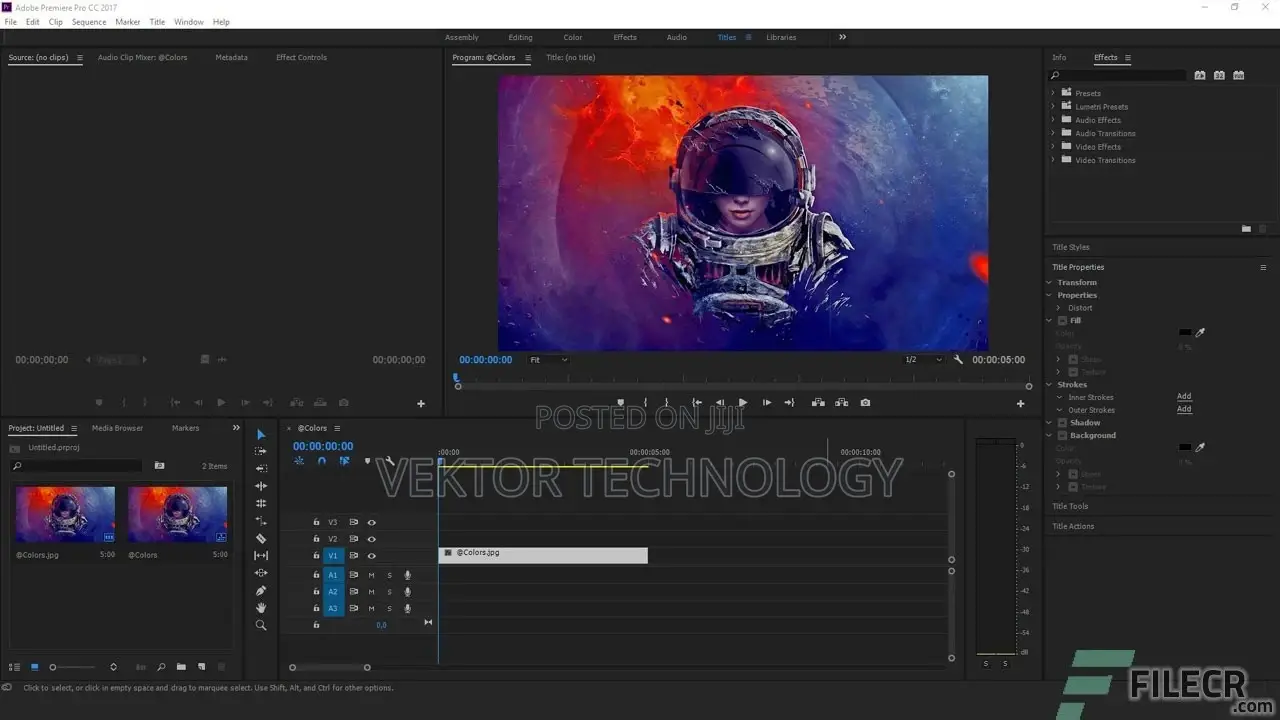1280x720 pixels.
Task: Switch to the Color workspace
Action: click(x=573, y=37)
